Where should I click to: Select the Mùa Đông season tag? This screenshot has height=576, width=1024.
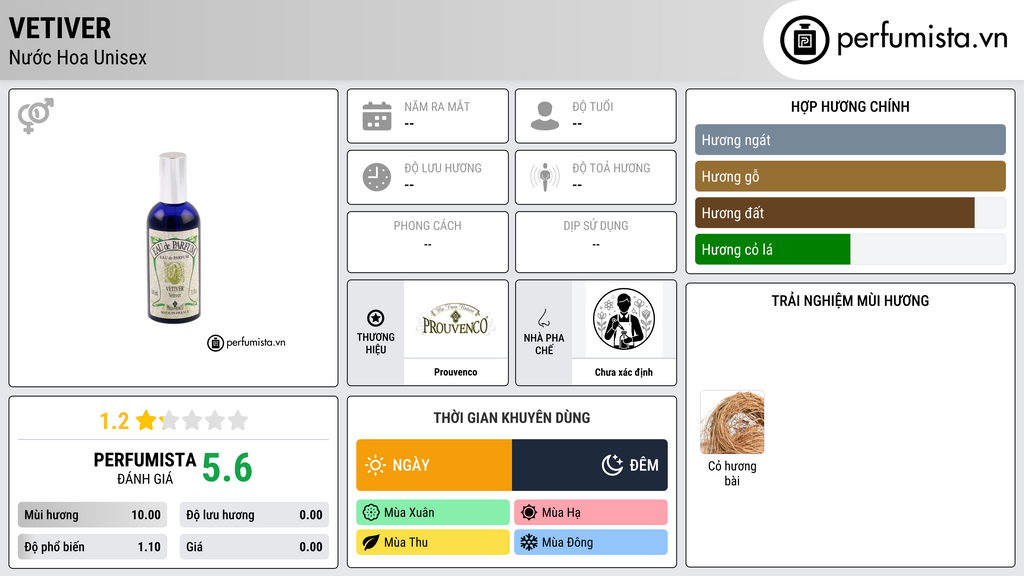[x=591, y=542]
